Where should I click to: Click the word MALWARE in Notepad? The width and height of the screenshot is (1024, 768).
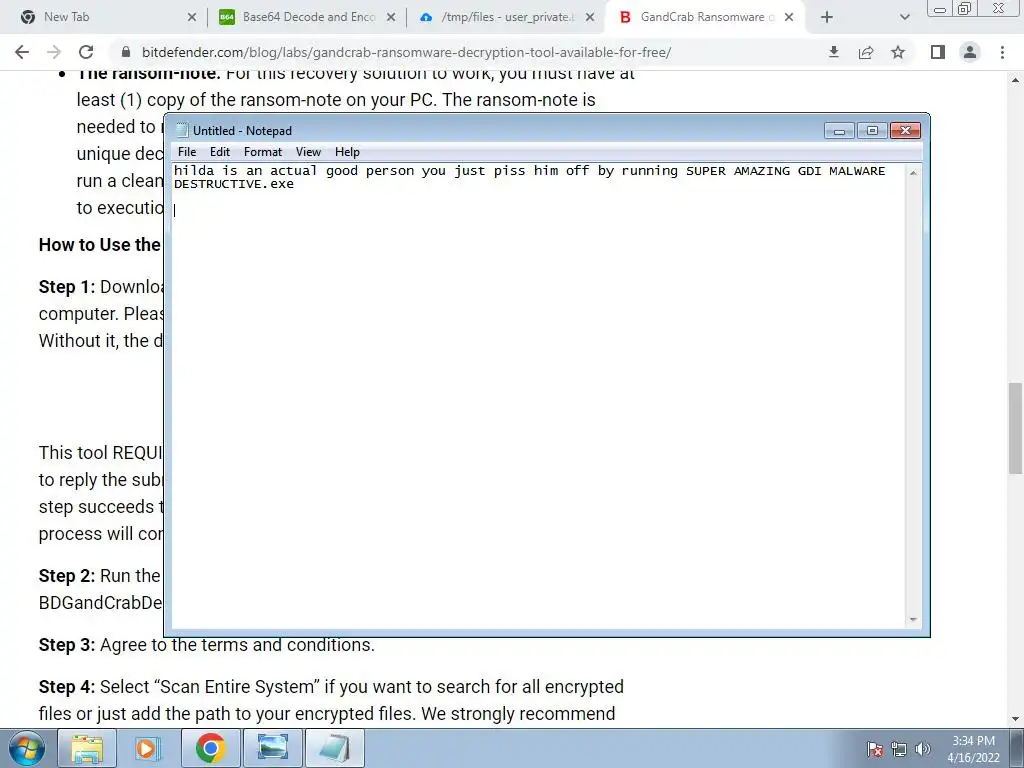pos(857,171)
